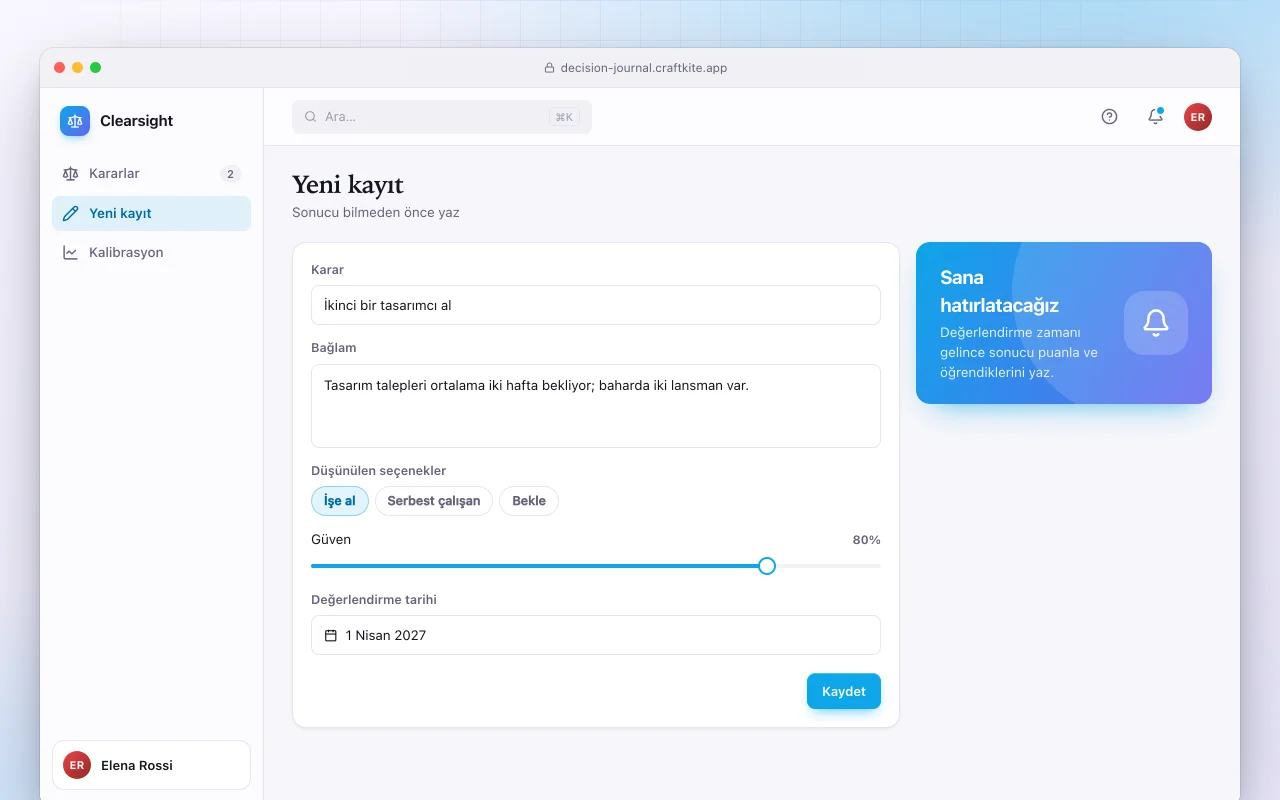Click the Sonucu bilmeden önce yaz subtitle
This screenshot has width=1280, height=800.
pos(376,213)
